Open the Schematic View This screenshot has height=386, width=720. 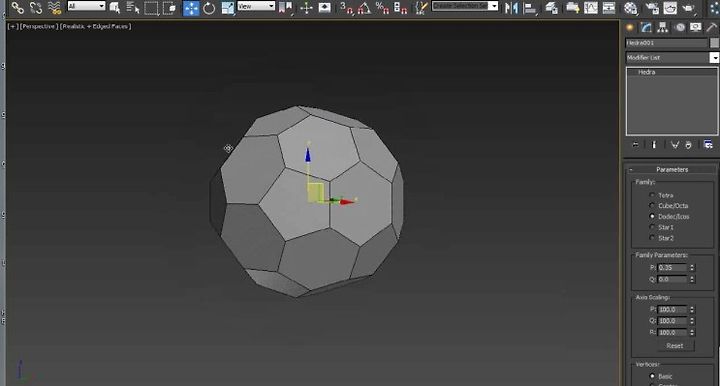(x=609, y=8)
